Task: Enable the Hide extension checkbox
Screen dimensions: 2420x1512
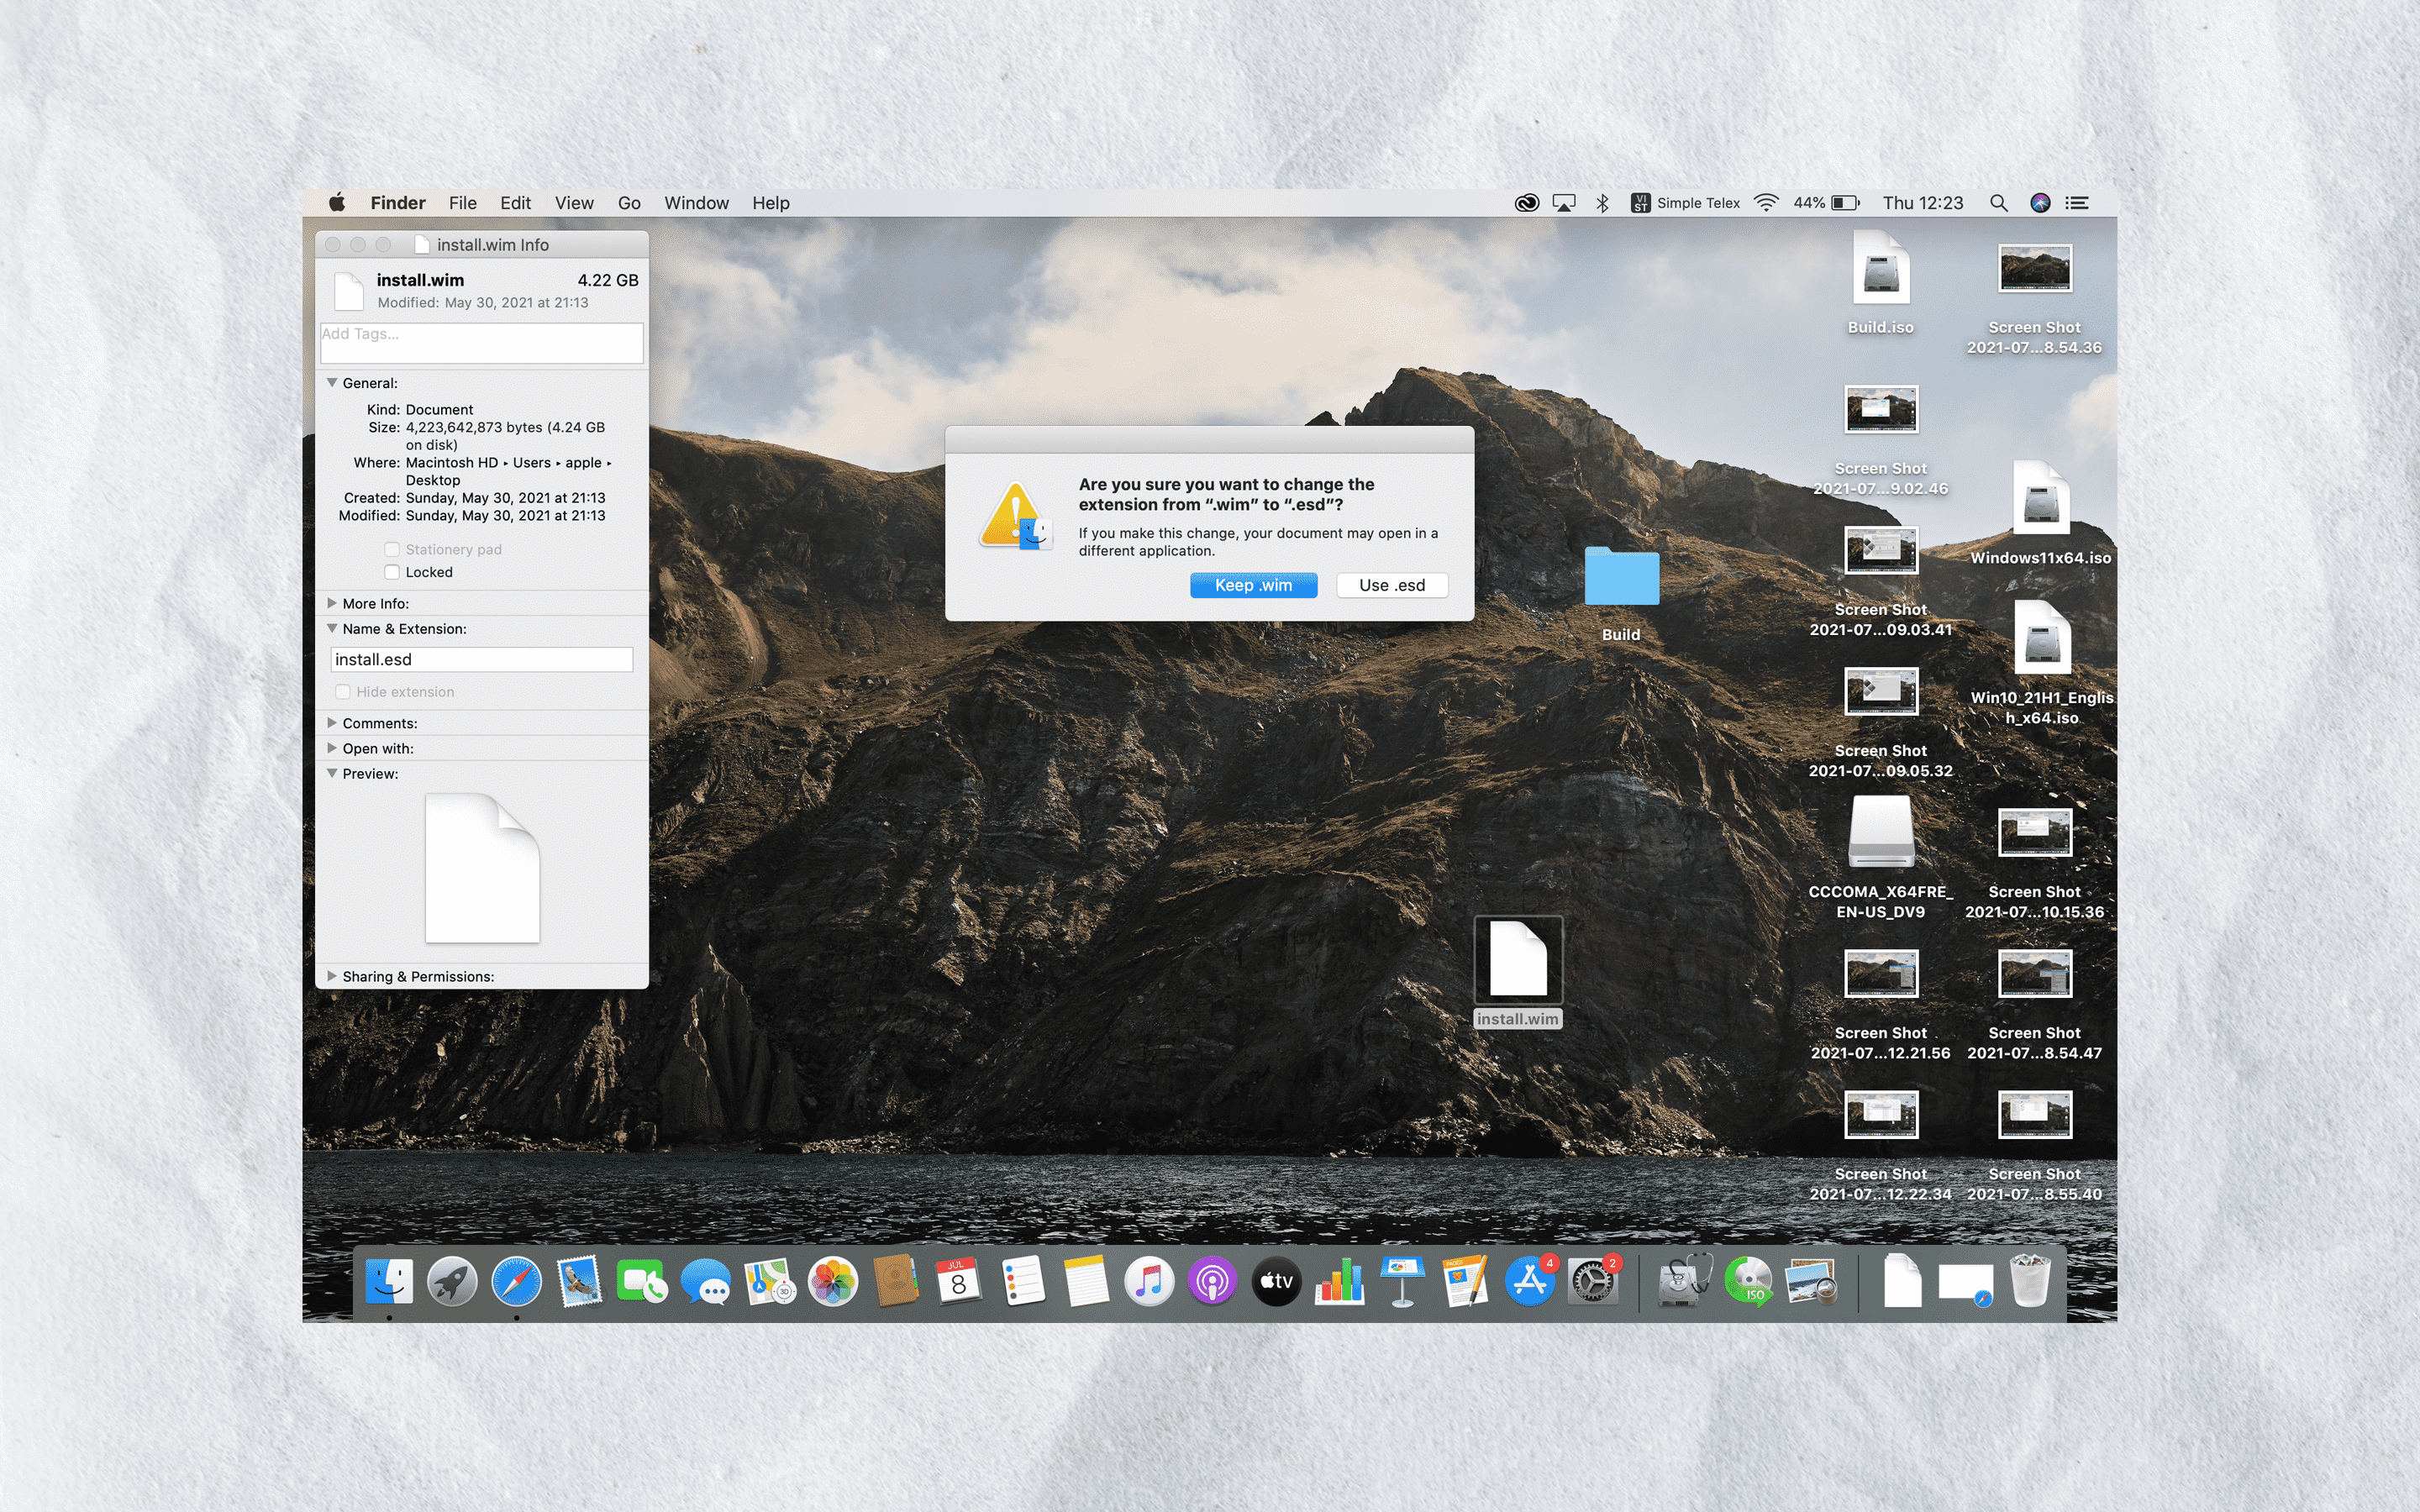Action: 343,691
